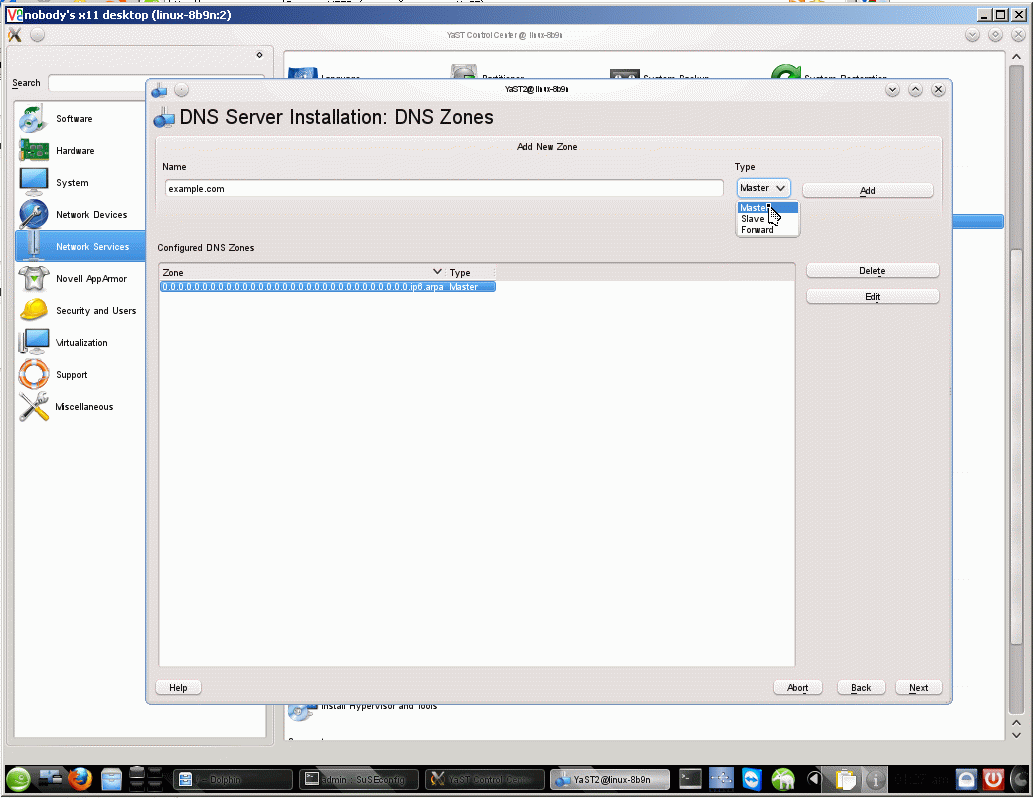Switch to Dolphin taskbar entry

pyautogui.click(x=233, y=780)
